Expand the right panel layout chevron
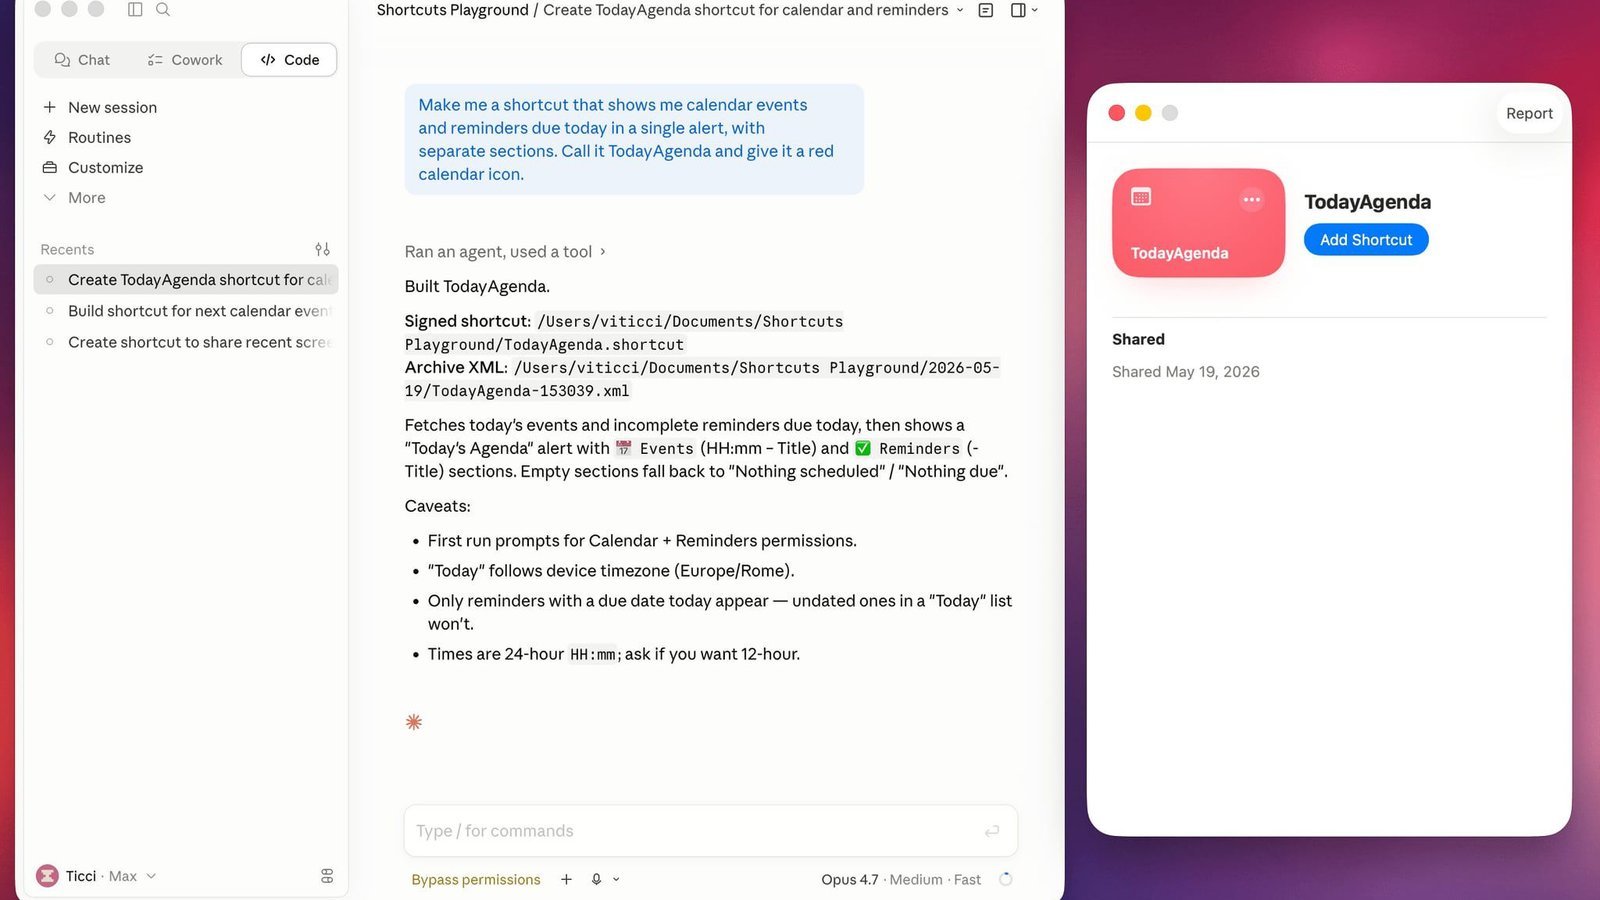The width and height of the screenshot is (1600, 900). tap(1035, 10)
